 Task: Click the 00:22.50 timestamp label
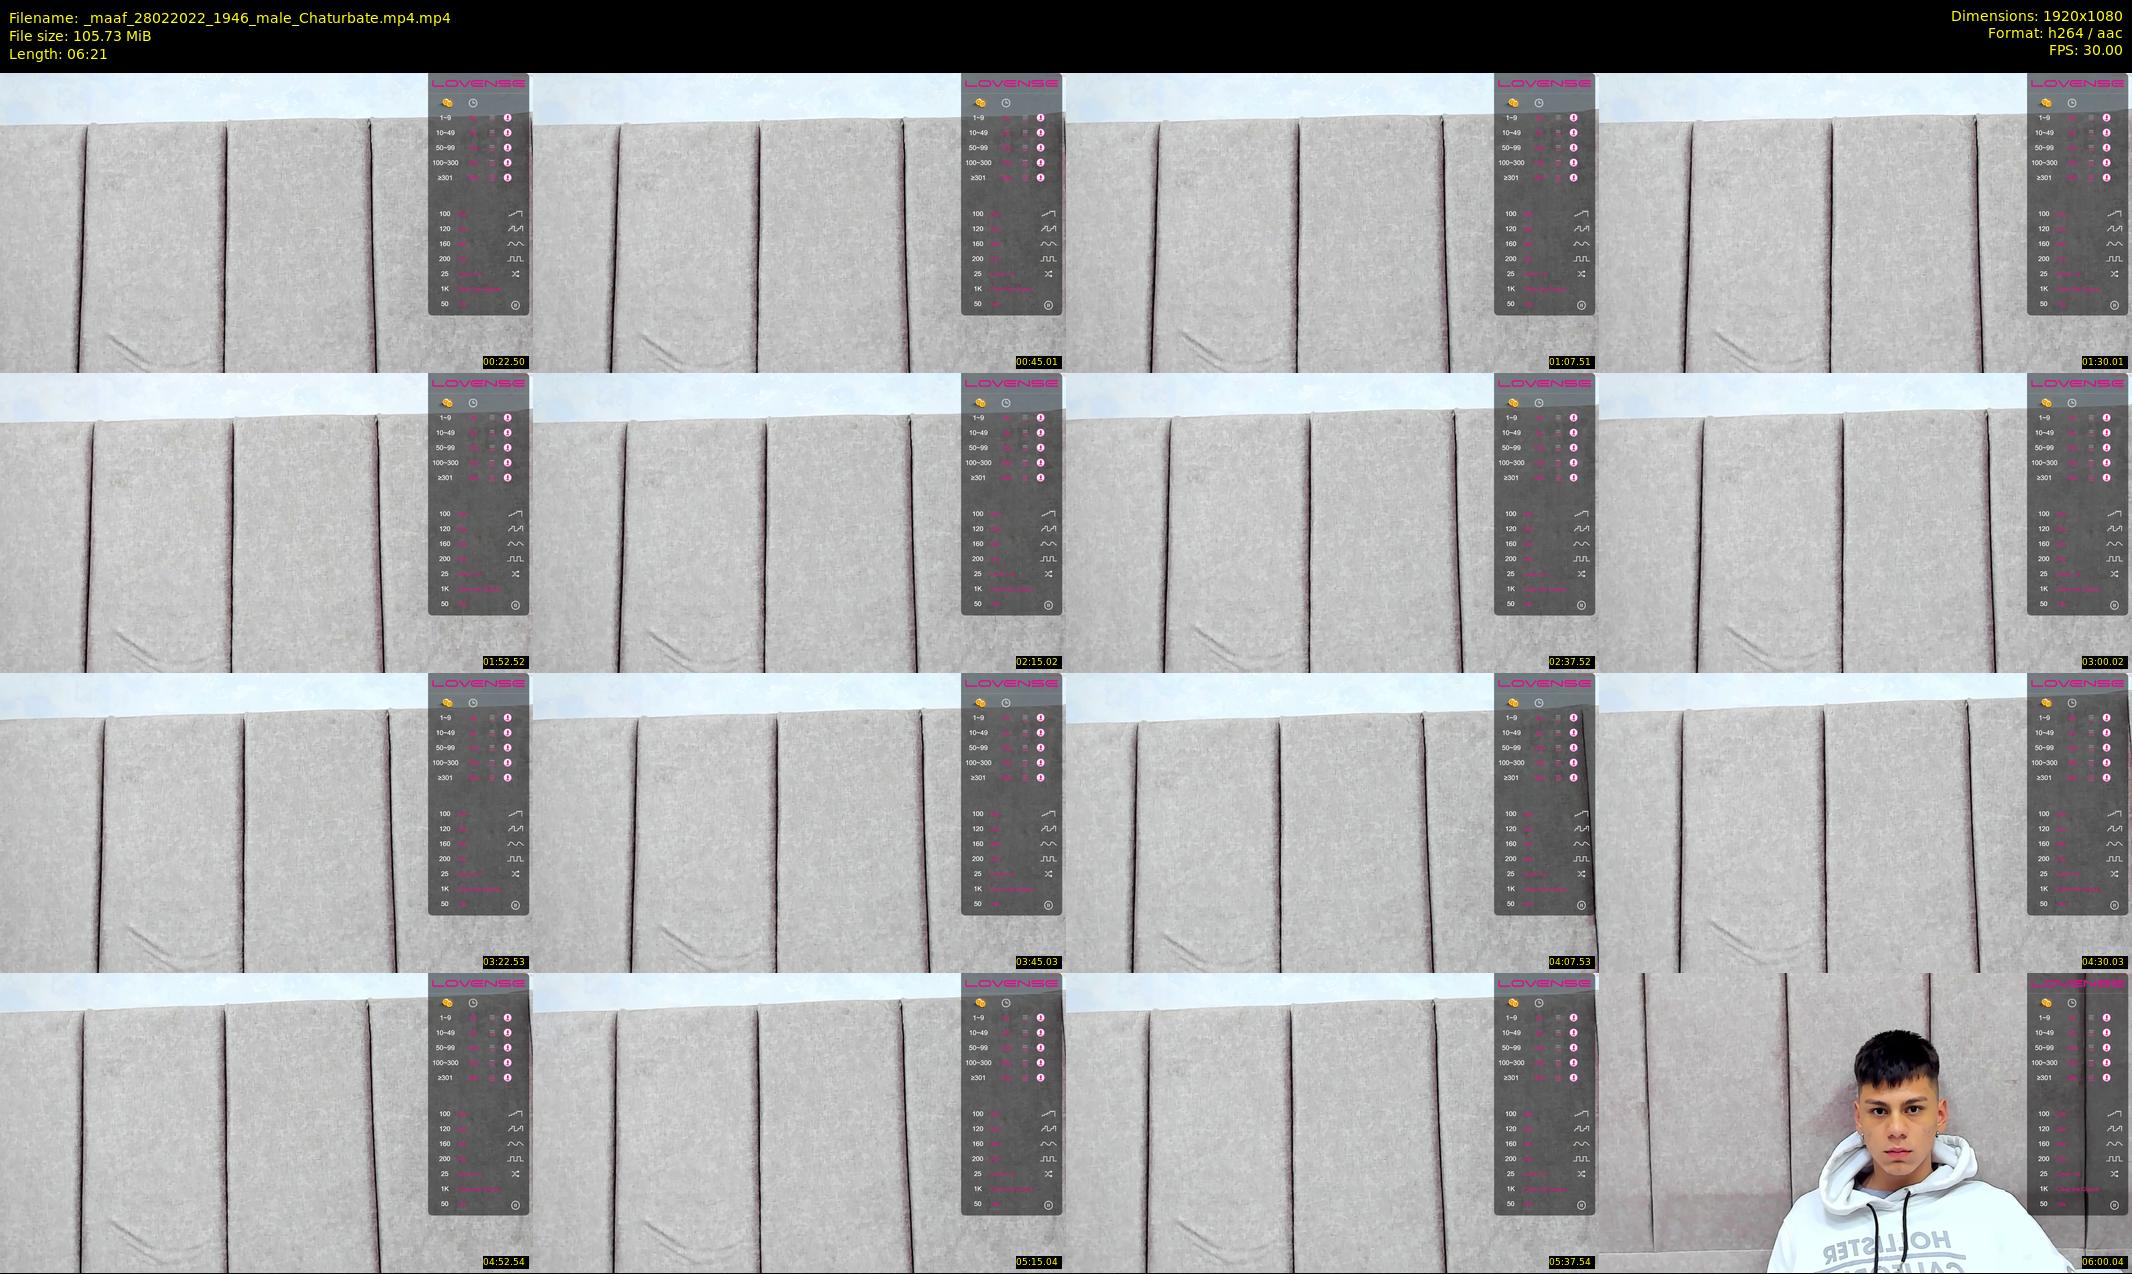[504, 362]
